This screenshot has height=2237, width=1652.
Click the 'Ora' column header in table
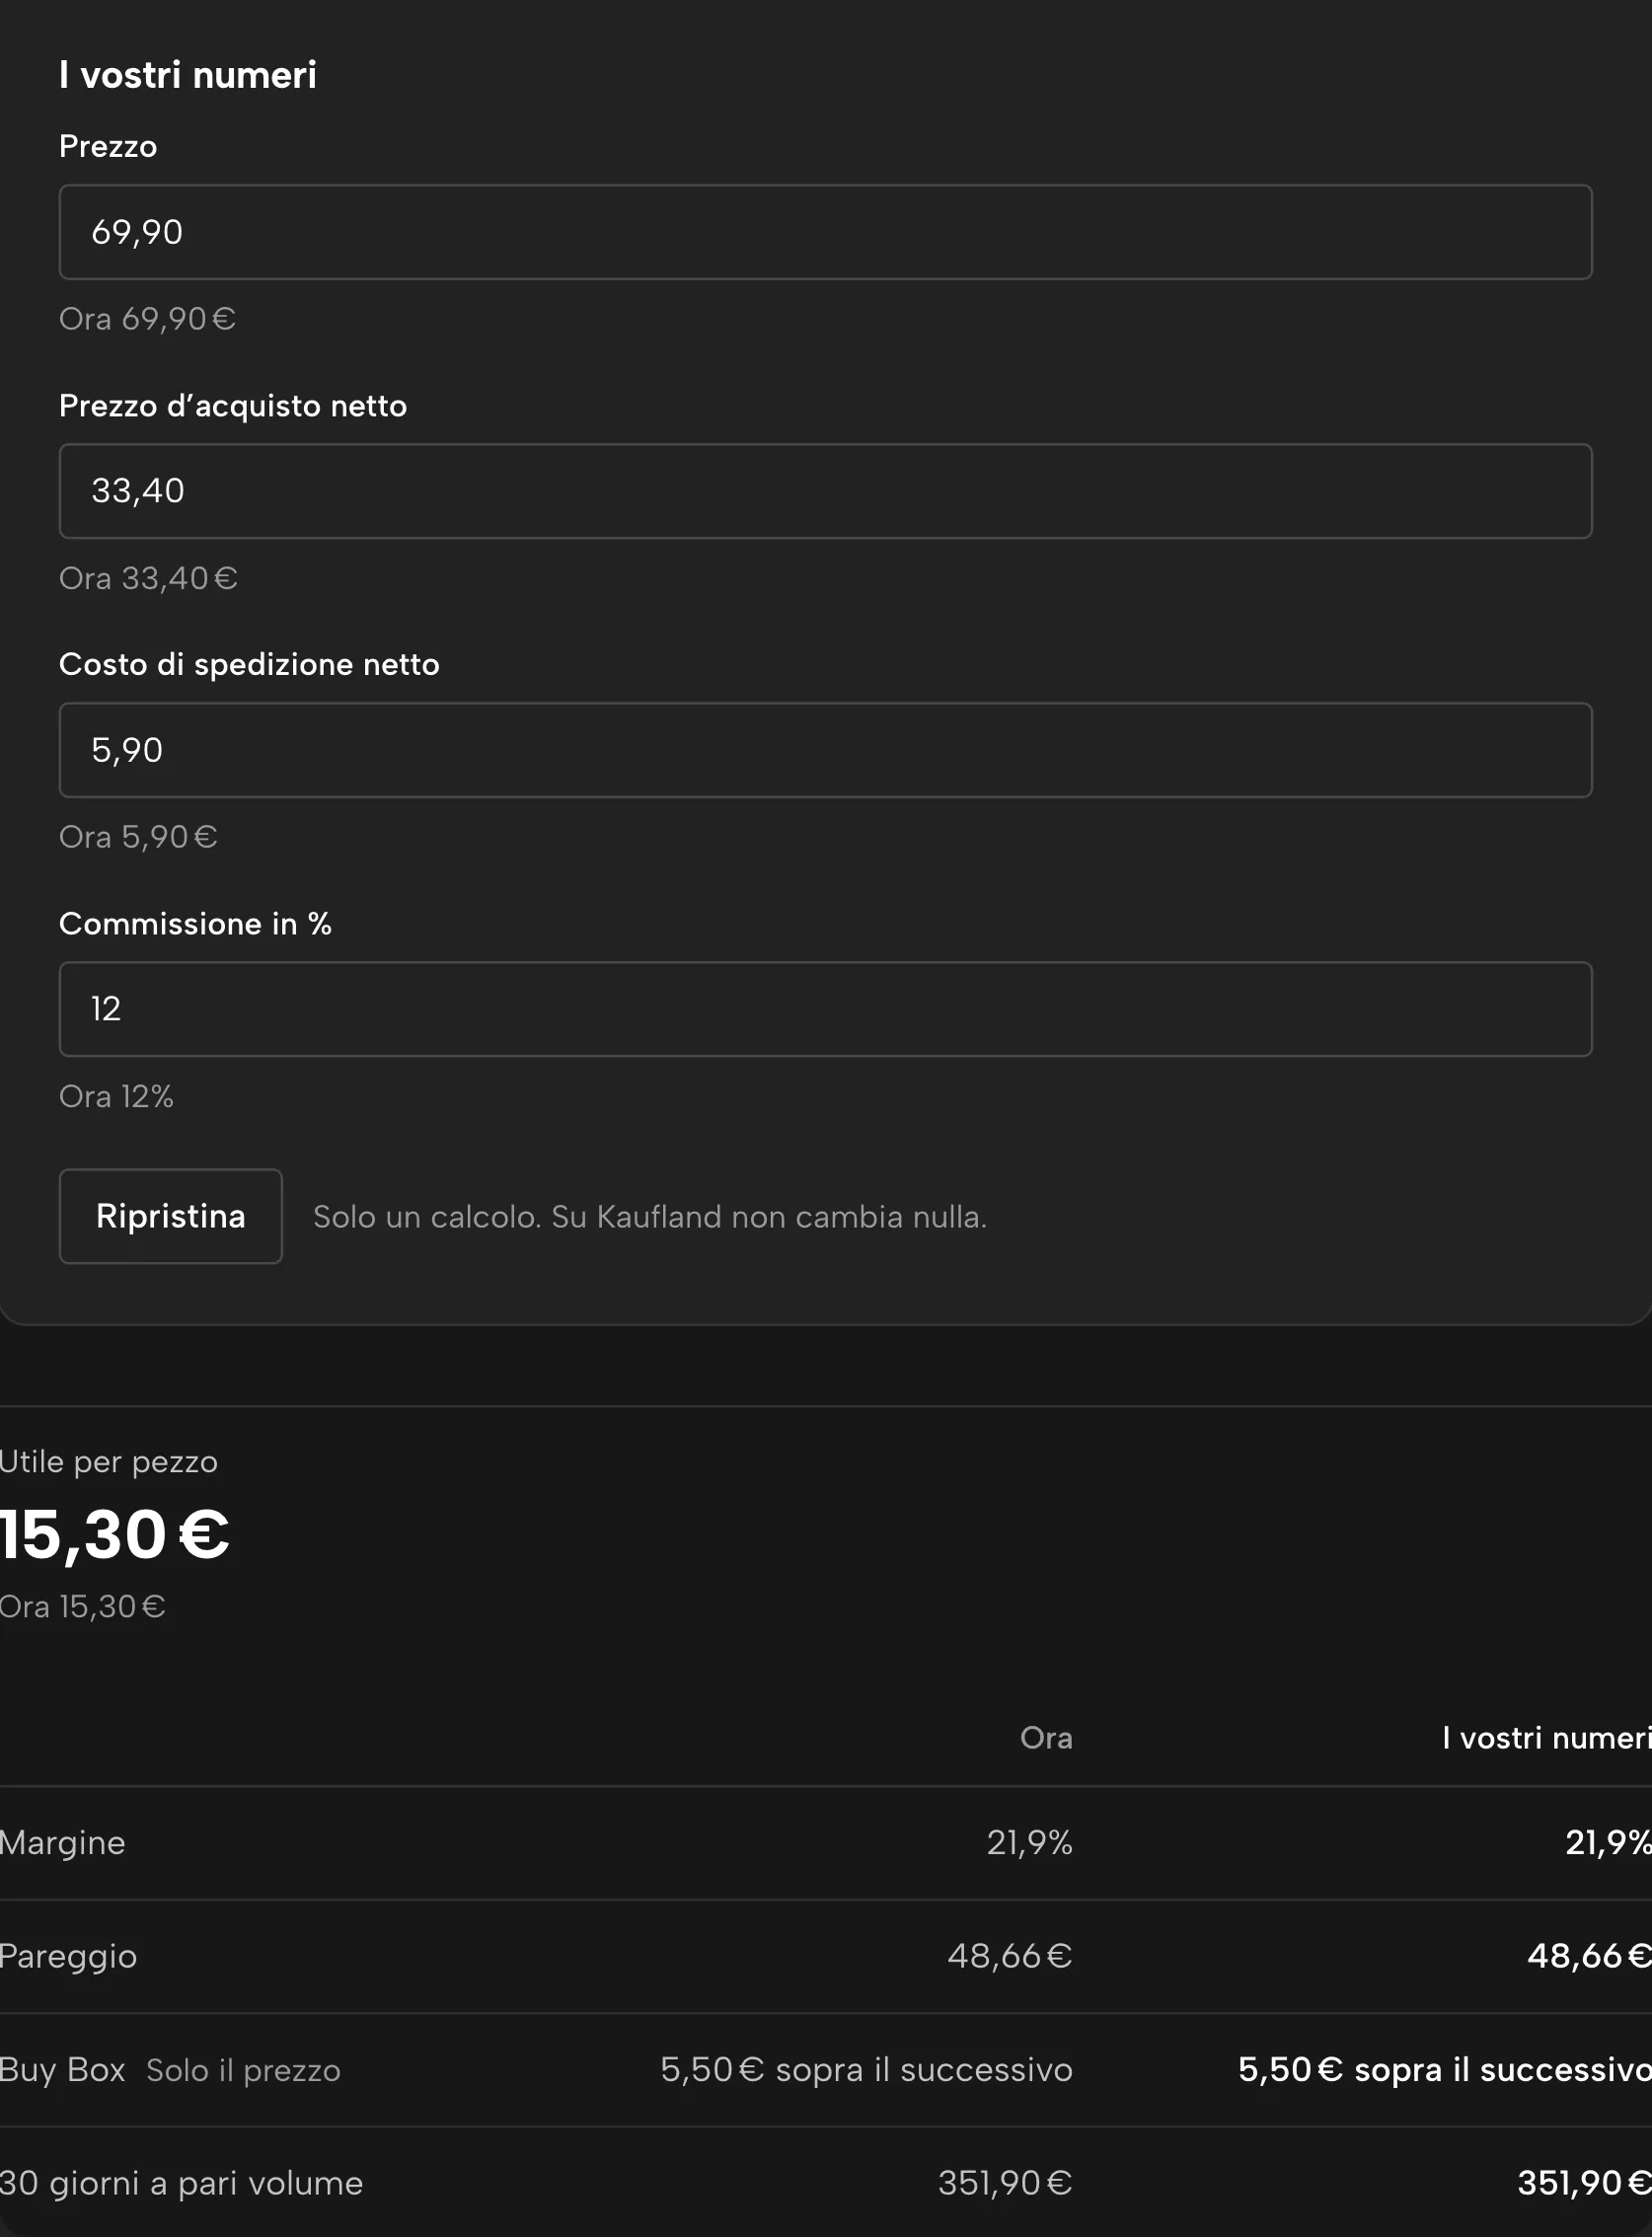point(1046,1738)
